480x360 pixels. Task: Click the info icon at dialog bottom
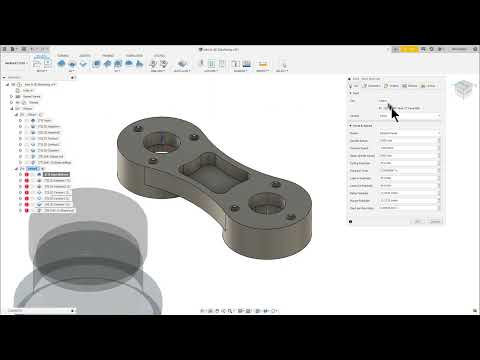[x=351, y=222]
